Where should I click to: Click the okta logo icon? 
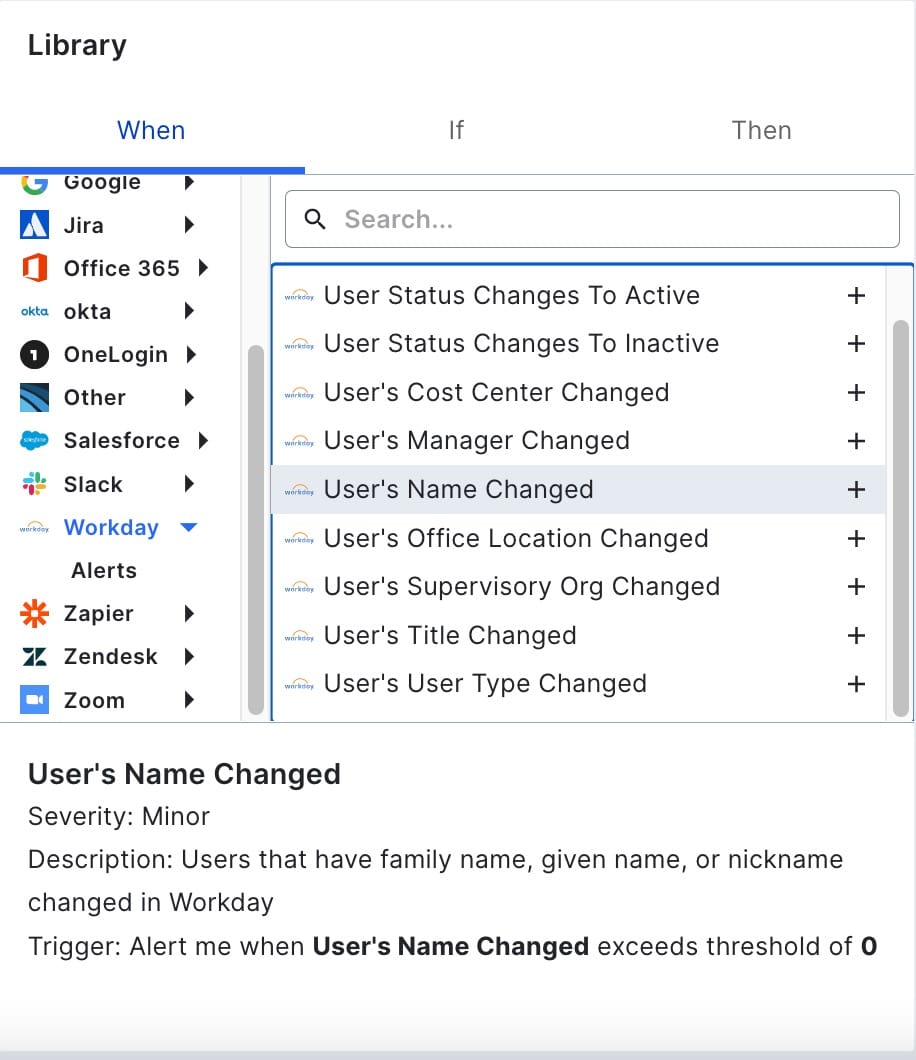click(x=34, y=311)
